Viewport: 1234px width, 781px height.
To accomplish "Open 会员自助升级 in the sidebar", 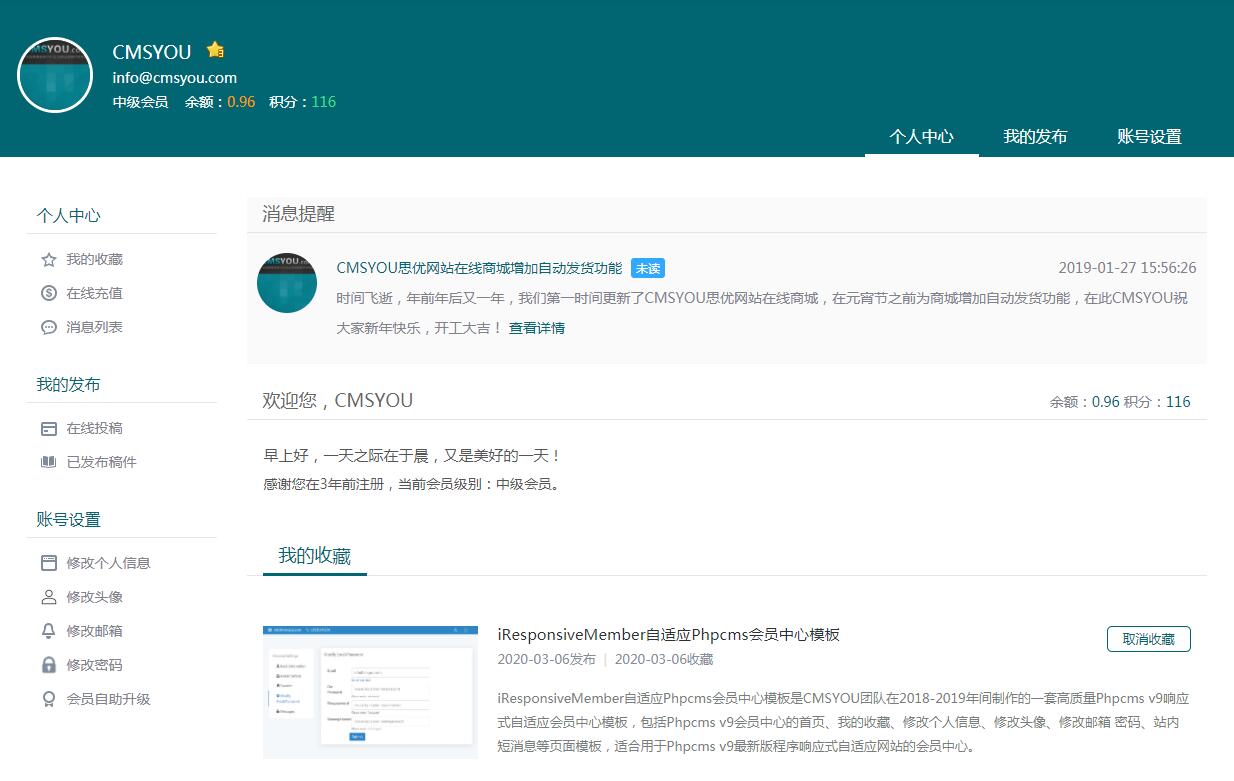I will [x=109, y=700].
